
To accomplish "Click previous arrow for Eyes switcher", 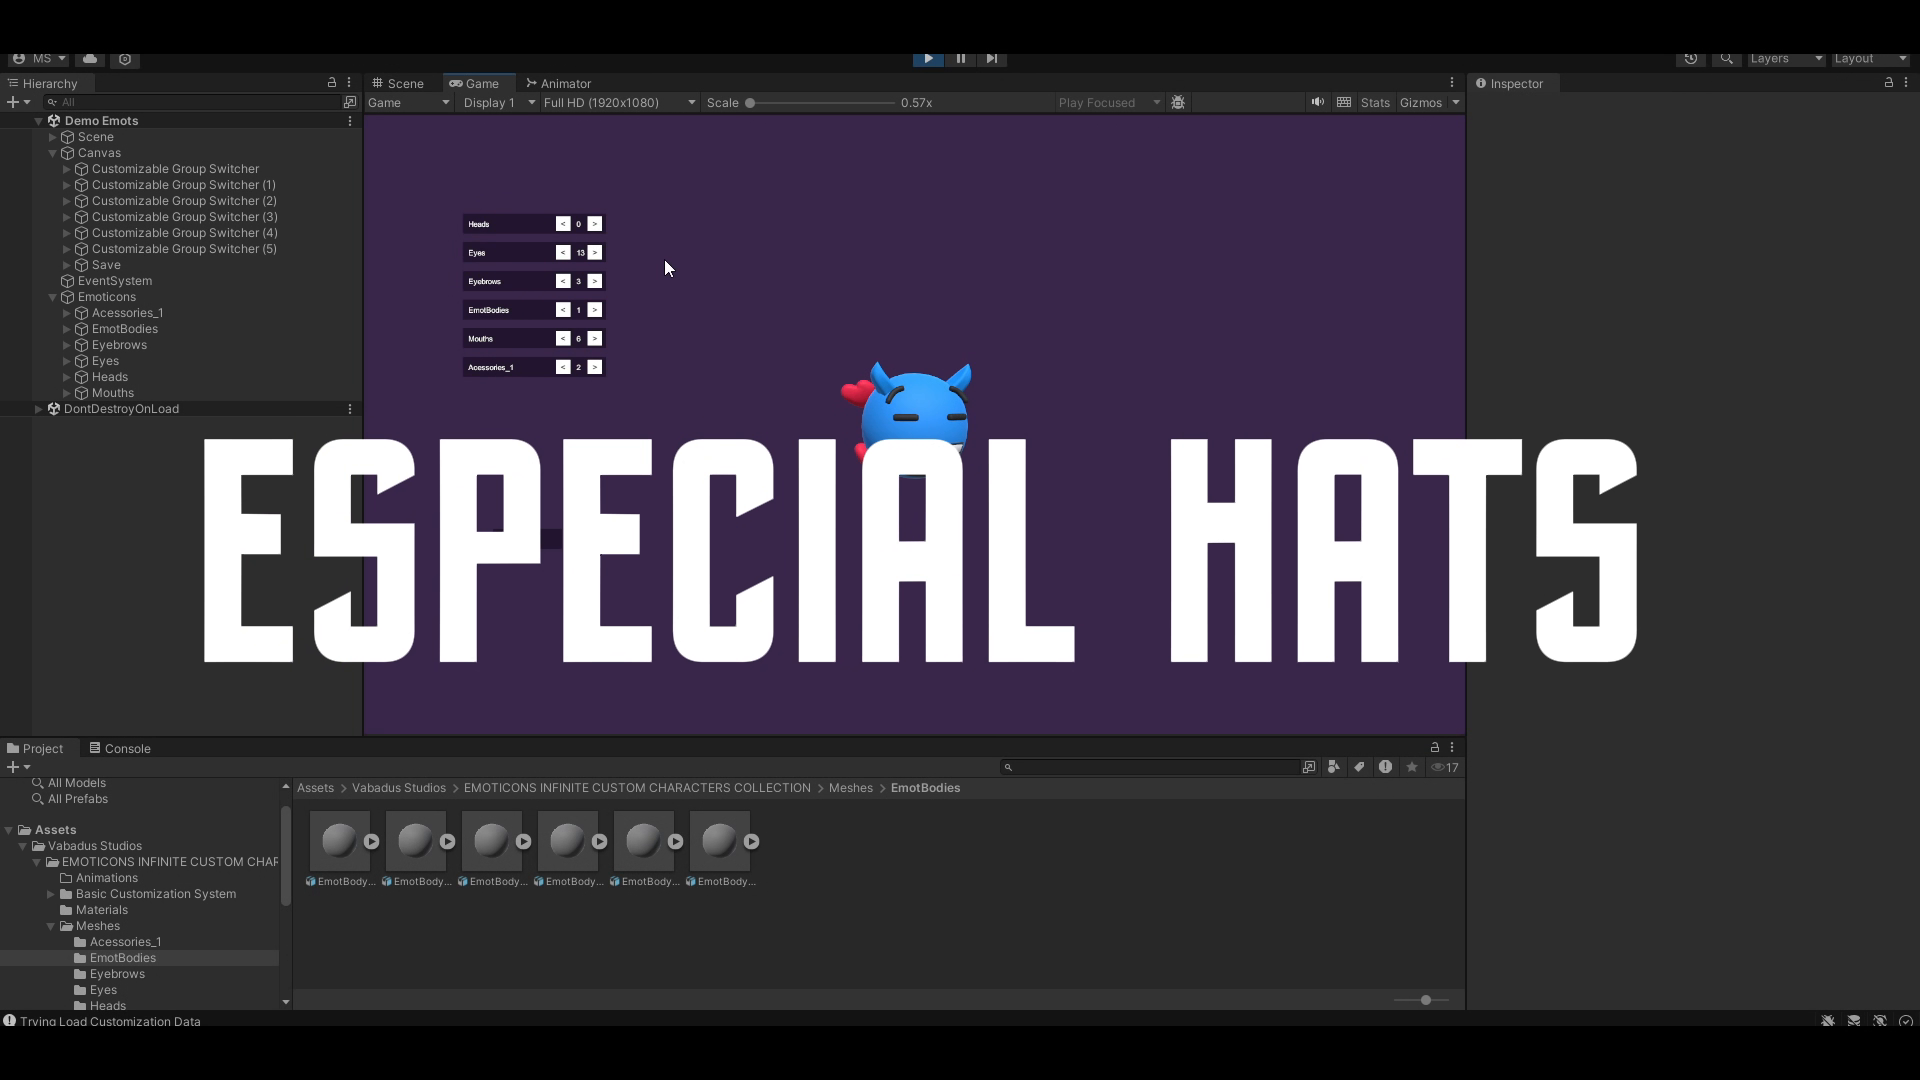I will click(x=563, y=253).
